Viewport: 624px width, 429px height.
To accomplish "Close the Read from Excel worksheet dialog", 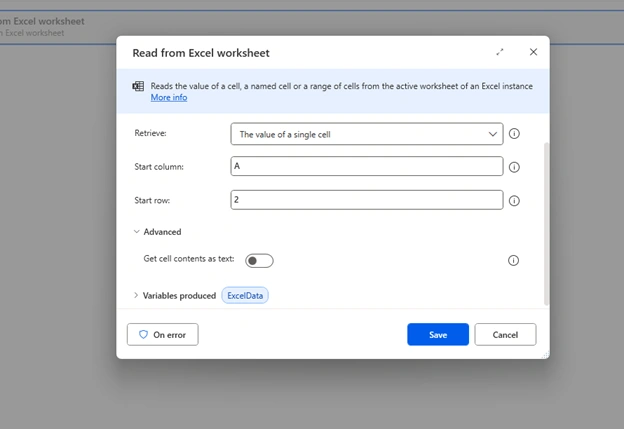I will click(x=533, y=52).
